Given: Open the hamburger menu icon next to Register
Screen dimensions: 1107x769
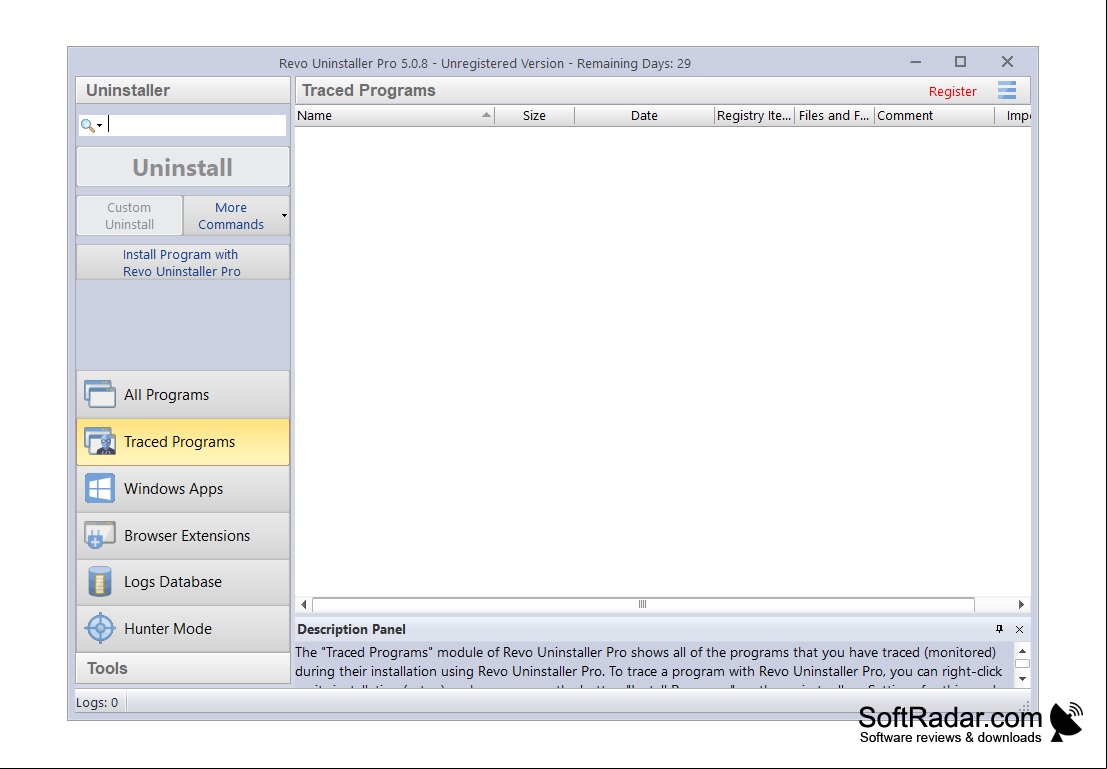Looking at the screenshot, I should tap(1007, 90).
